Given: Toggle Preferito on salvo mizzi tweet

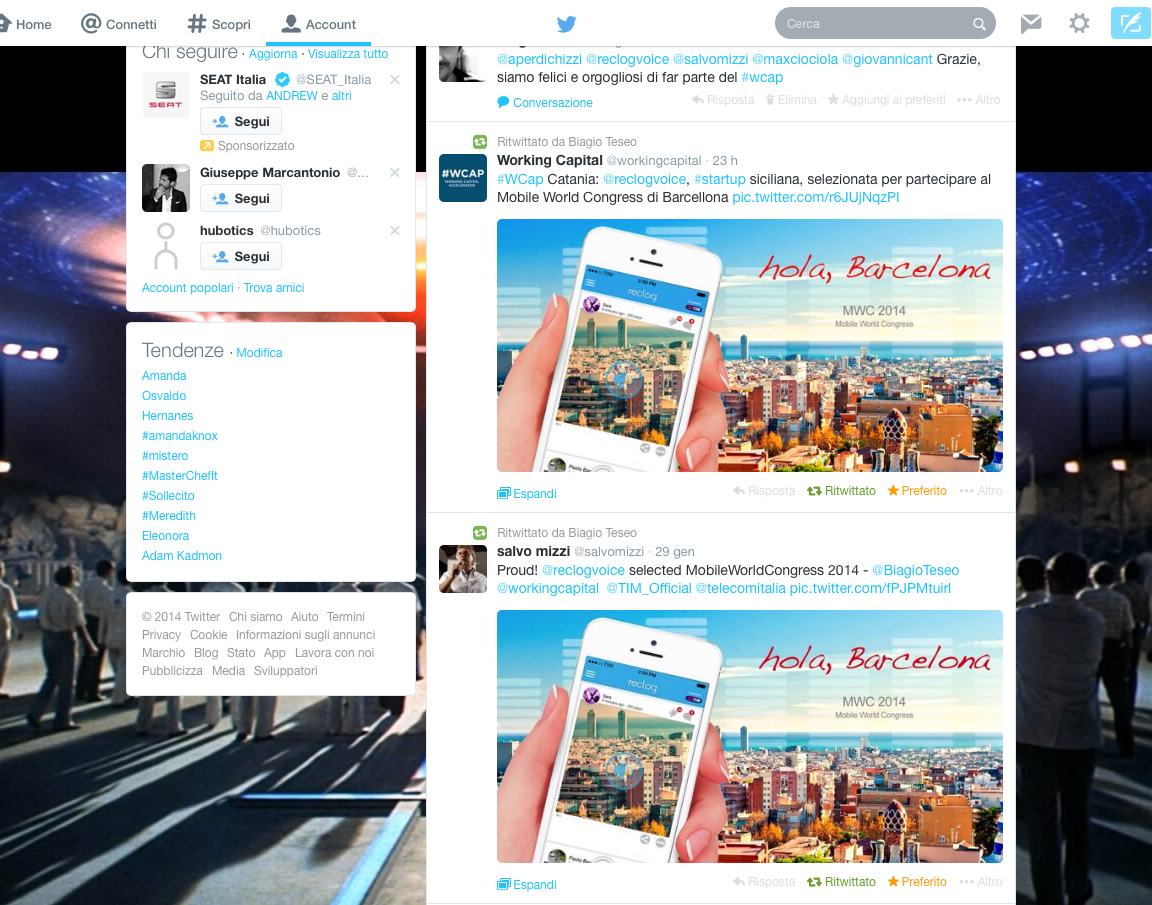Looking at the screenshot, I should tap(917, 881).
